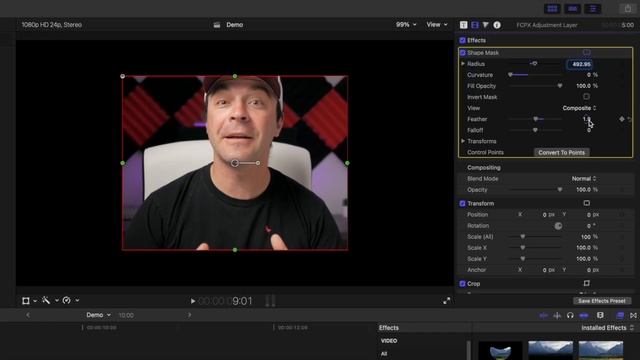
Task: Click the Shape Mask onscreen controls icon
Action: tap(587, 52)
